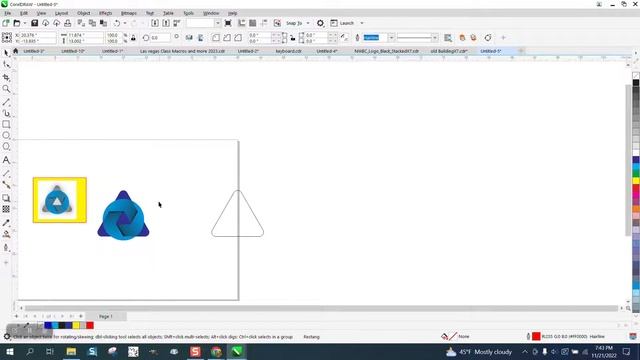Select the Text tool

(x=6, y=160)
